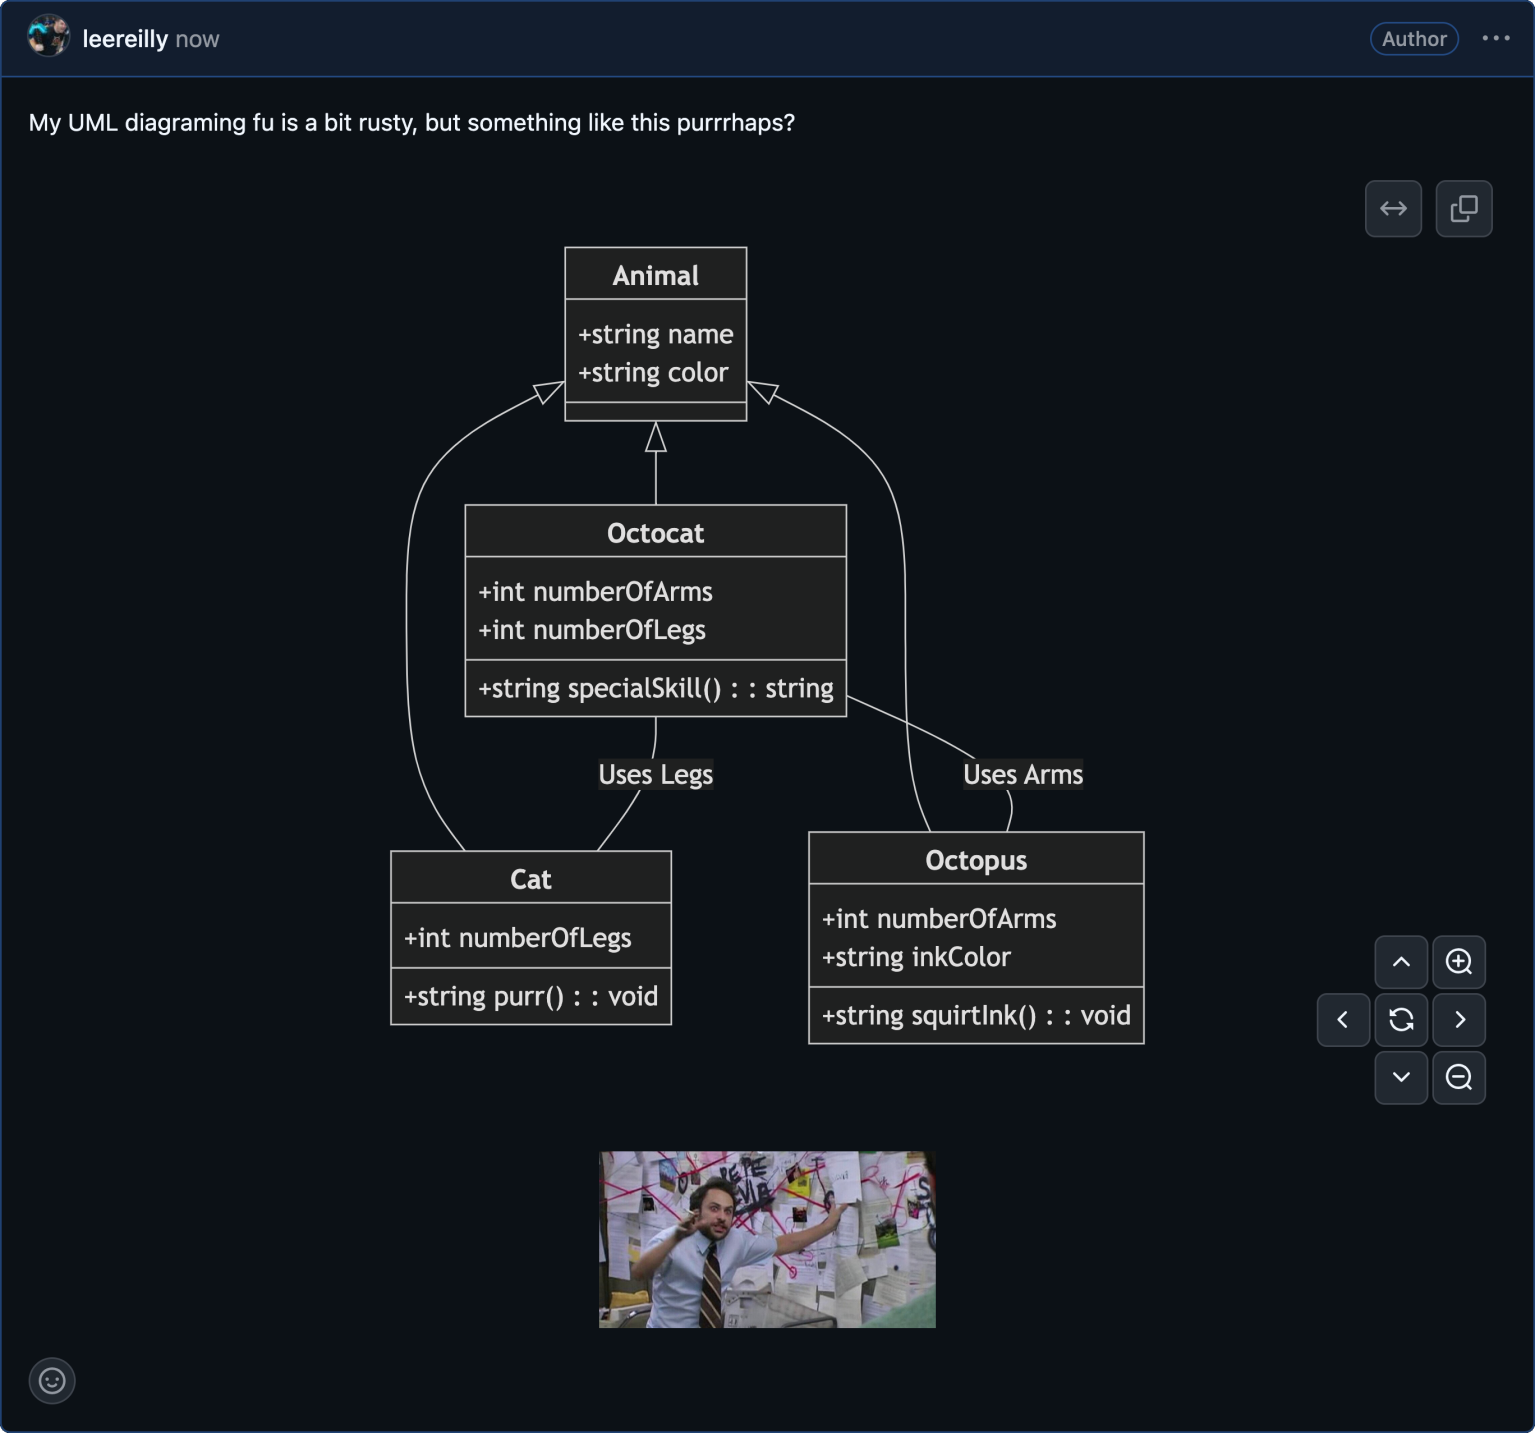The height and width of the screenshot is (1433, 1535).
Task: Open the emoji reaction picker
Action: point(52,1380)
